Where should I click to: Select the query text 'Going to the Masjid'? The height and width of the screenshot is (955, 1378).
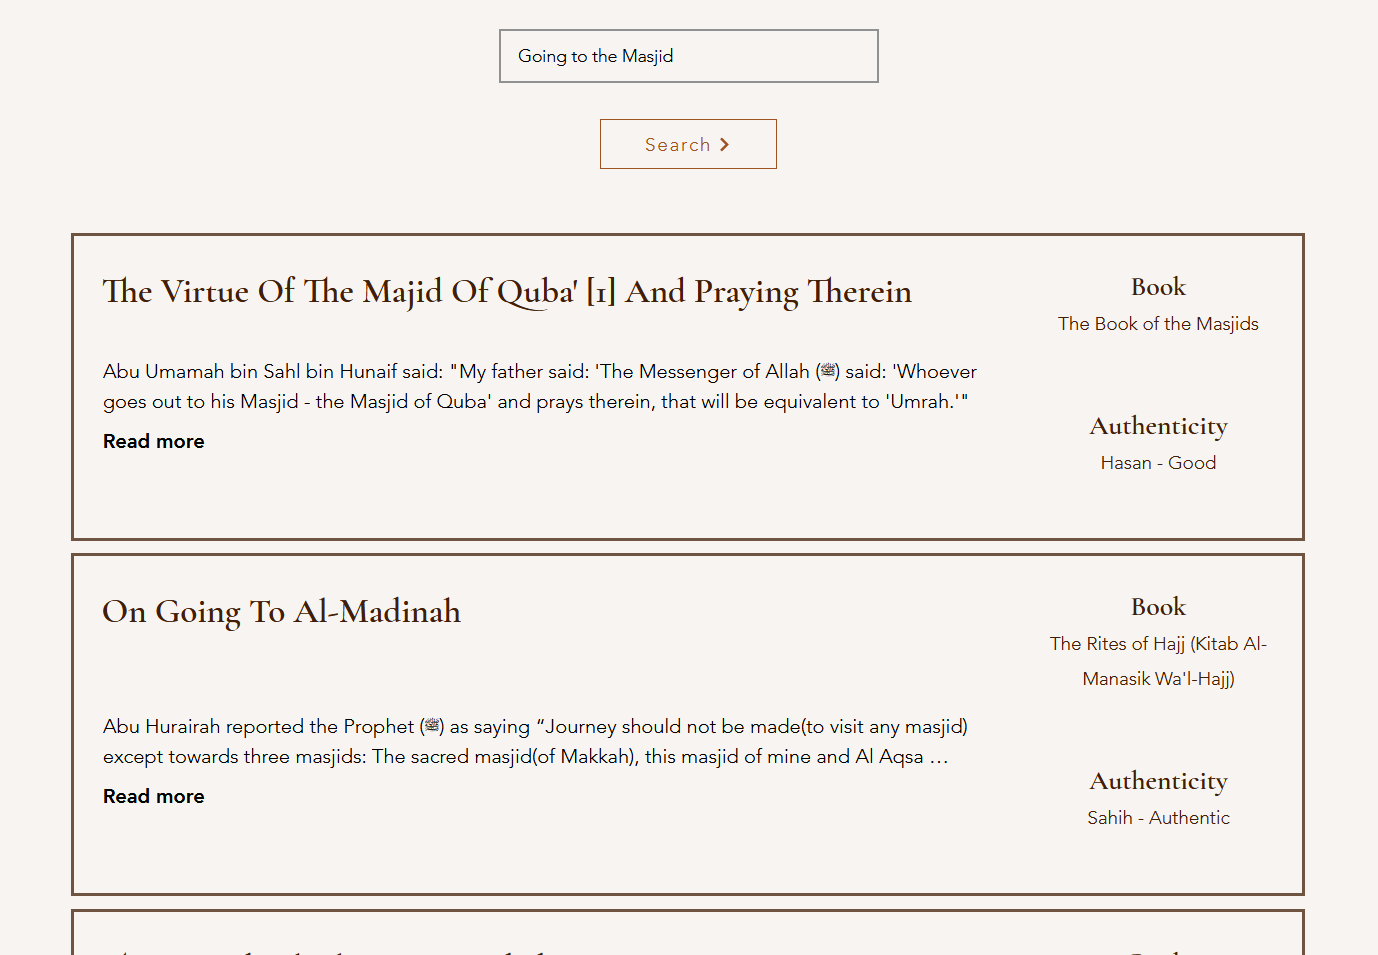[595, 56]
